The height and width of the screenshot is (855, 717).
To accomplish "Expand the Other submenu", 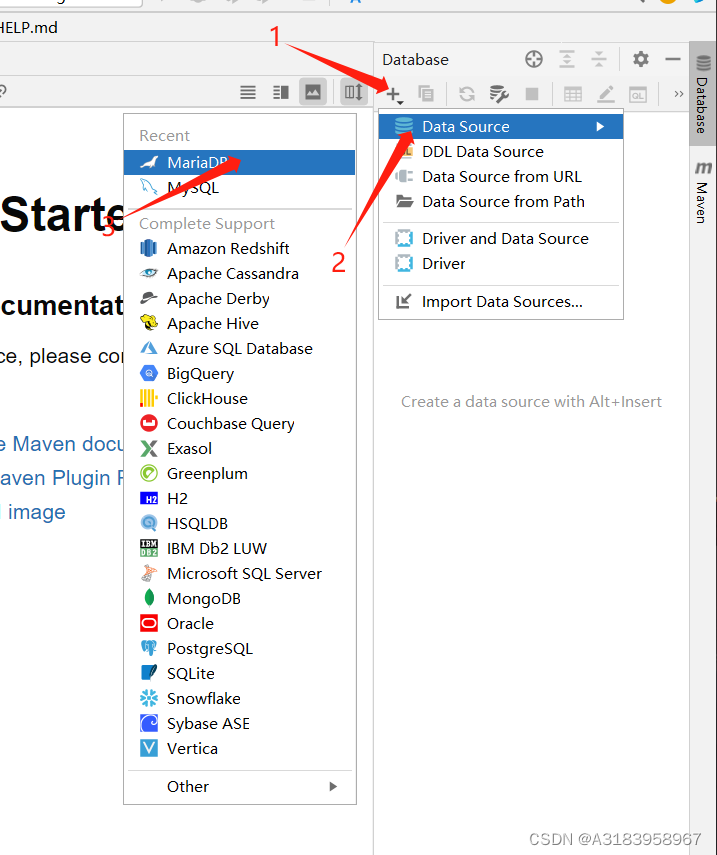I will click(x=239, y=787).
